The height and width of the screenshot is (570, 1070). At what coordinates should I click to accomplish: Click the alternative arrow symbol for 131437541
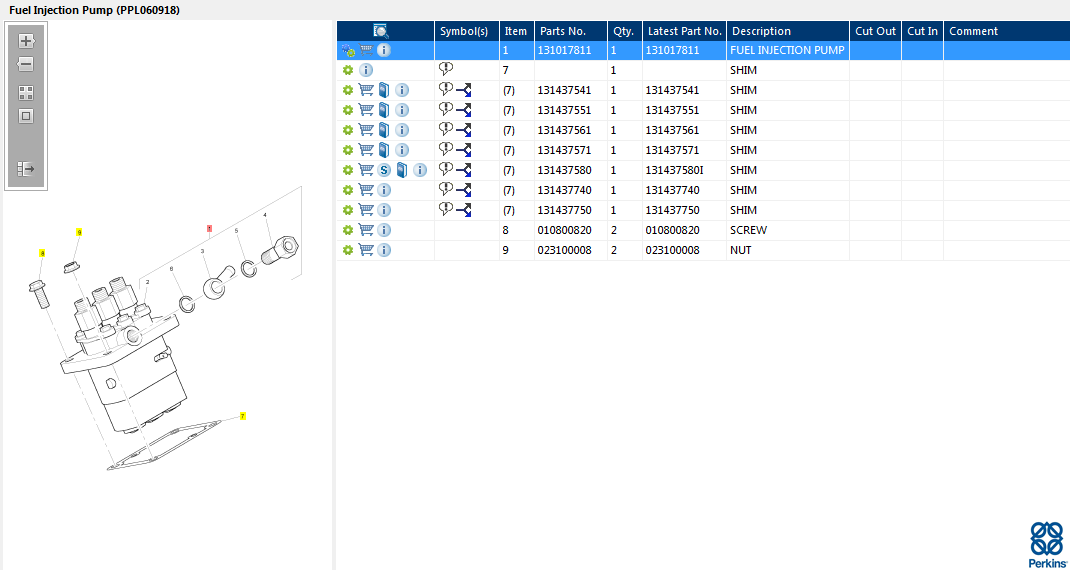point(464,90)
